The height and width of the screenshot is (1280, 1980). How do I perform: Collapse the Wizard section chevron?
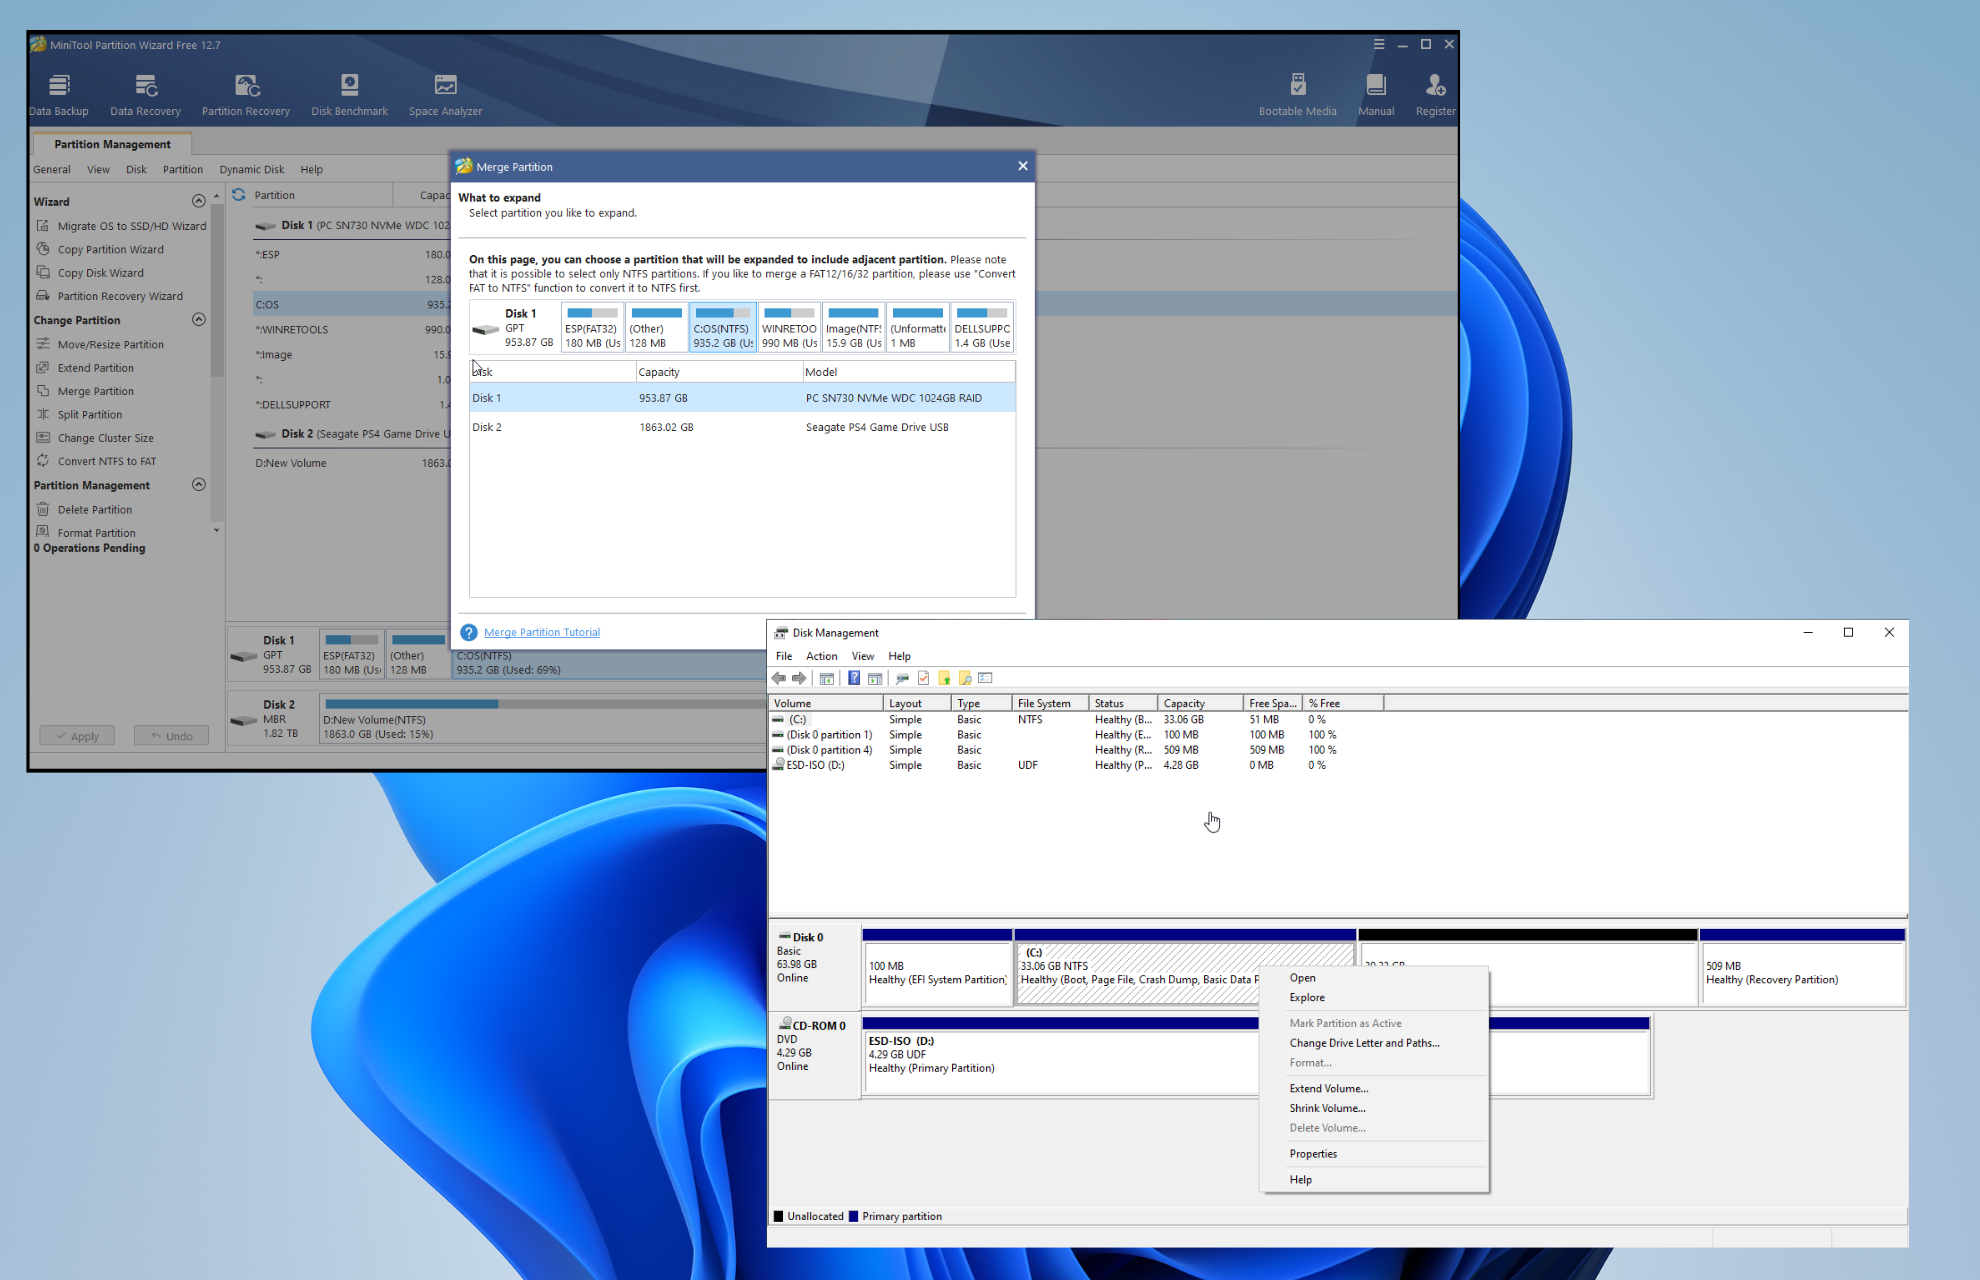pyautogui.click(x=198, y=201)
